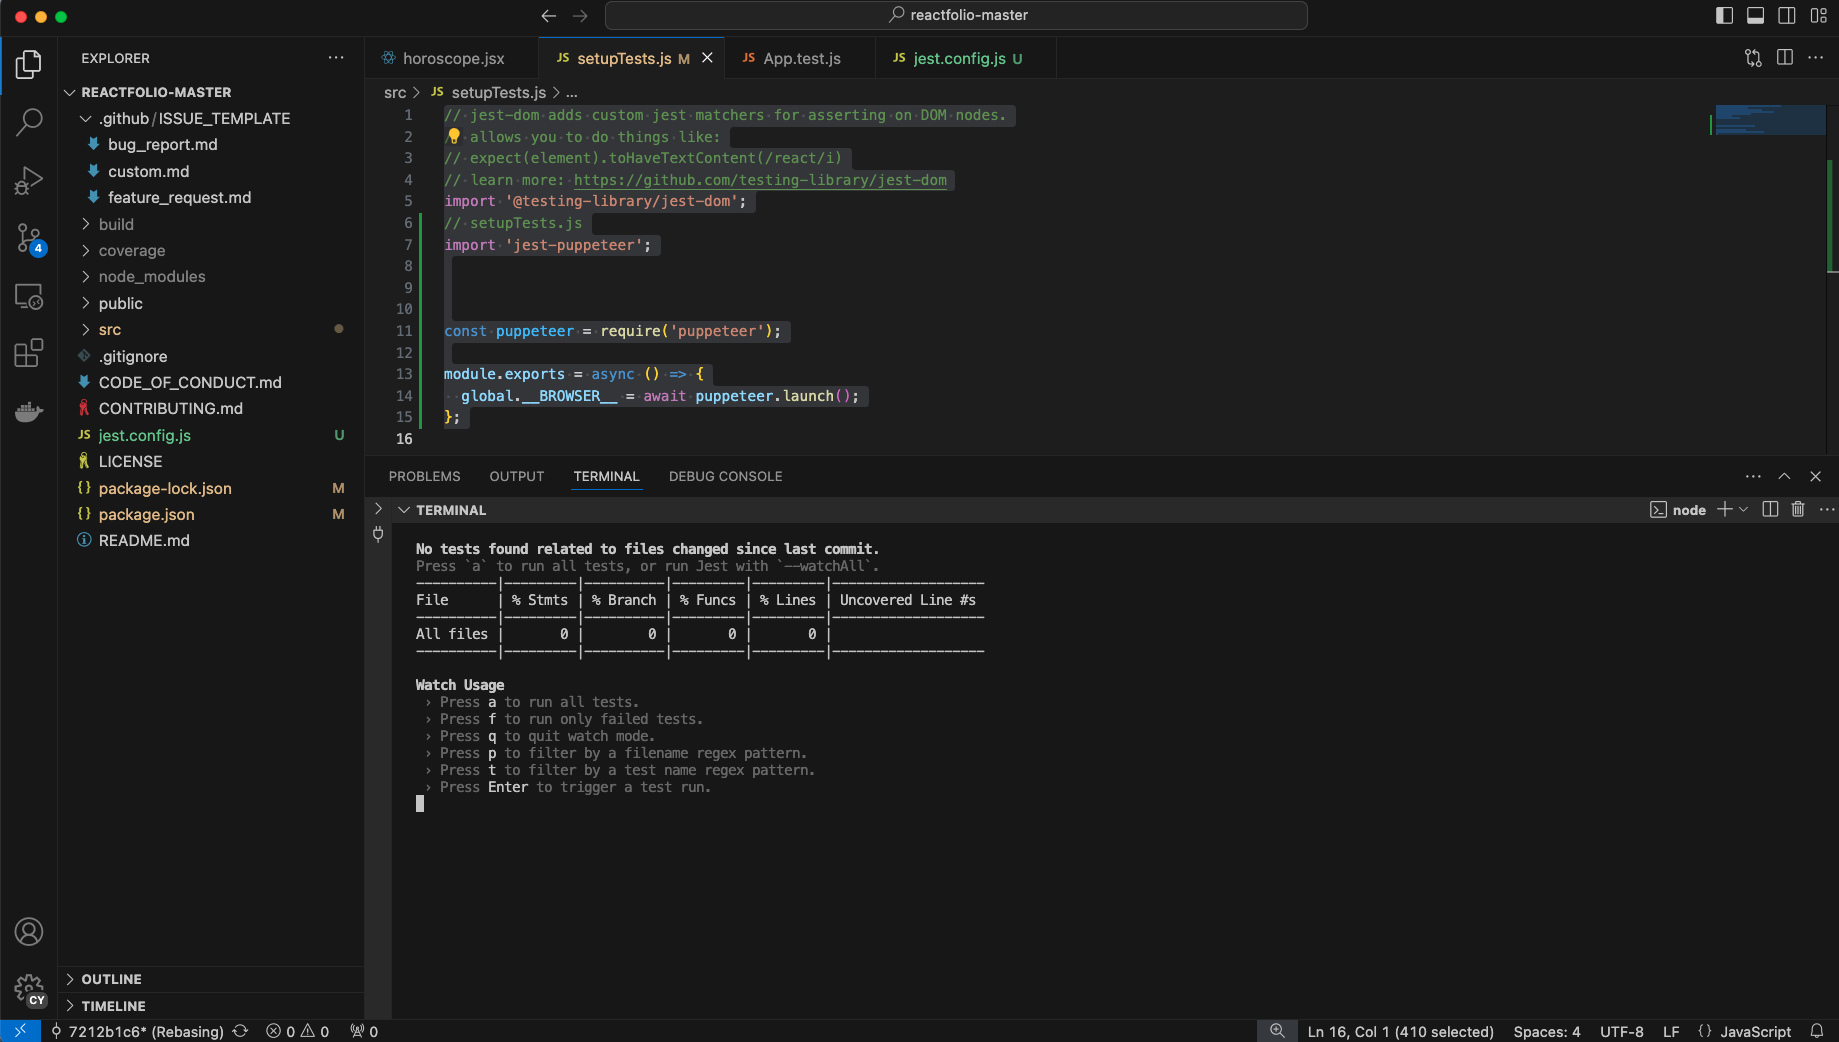The width and height of the screenshot is (1839, 1042).
Task: Close the setupTests.js tab
Action: tap(707, 58)
